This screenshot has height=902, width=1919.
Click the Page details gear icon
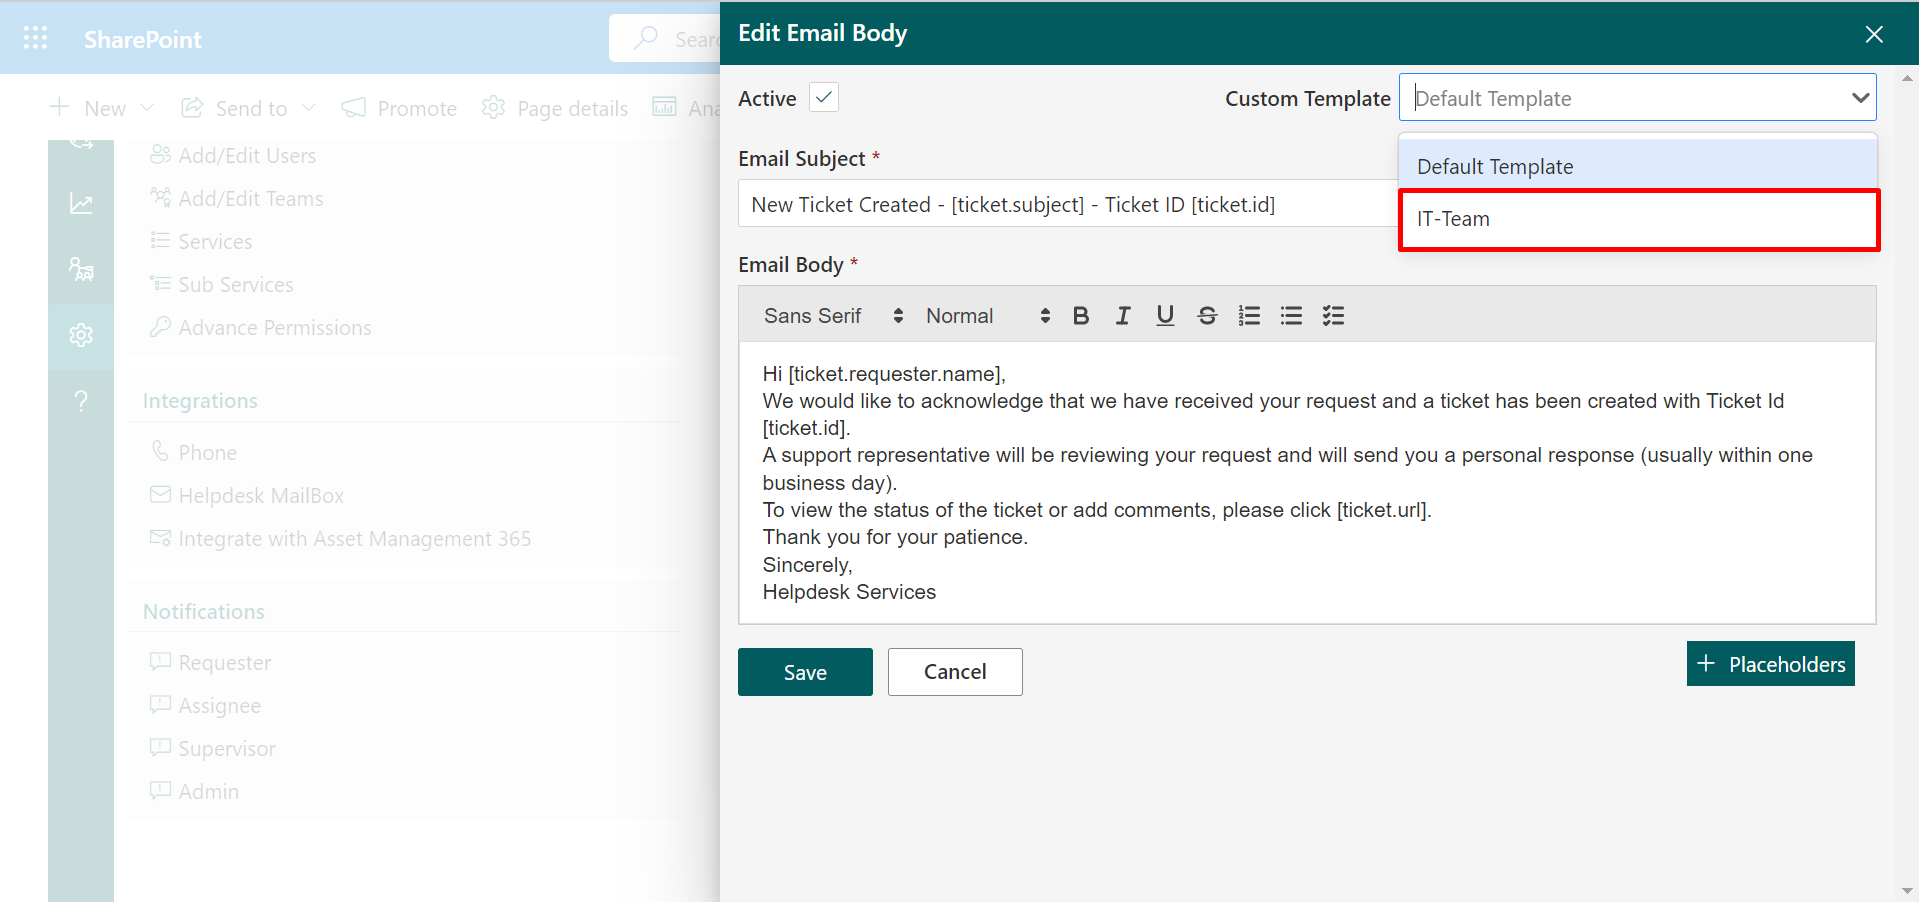493,107
